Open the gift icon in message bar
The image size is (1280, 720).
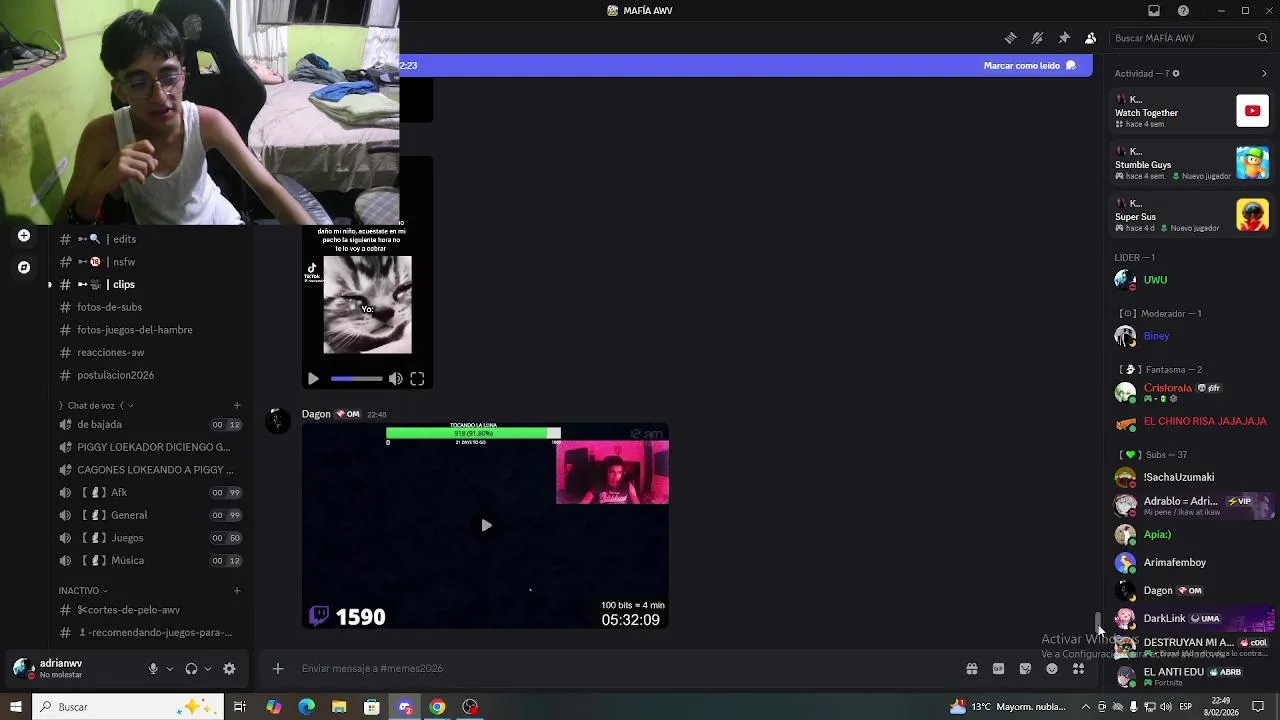pyautogui.click(x=971, y=669)
